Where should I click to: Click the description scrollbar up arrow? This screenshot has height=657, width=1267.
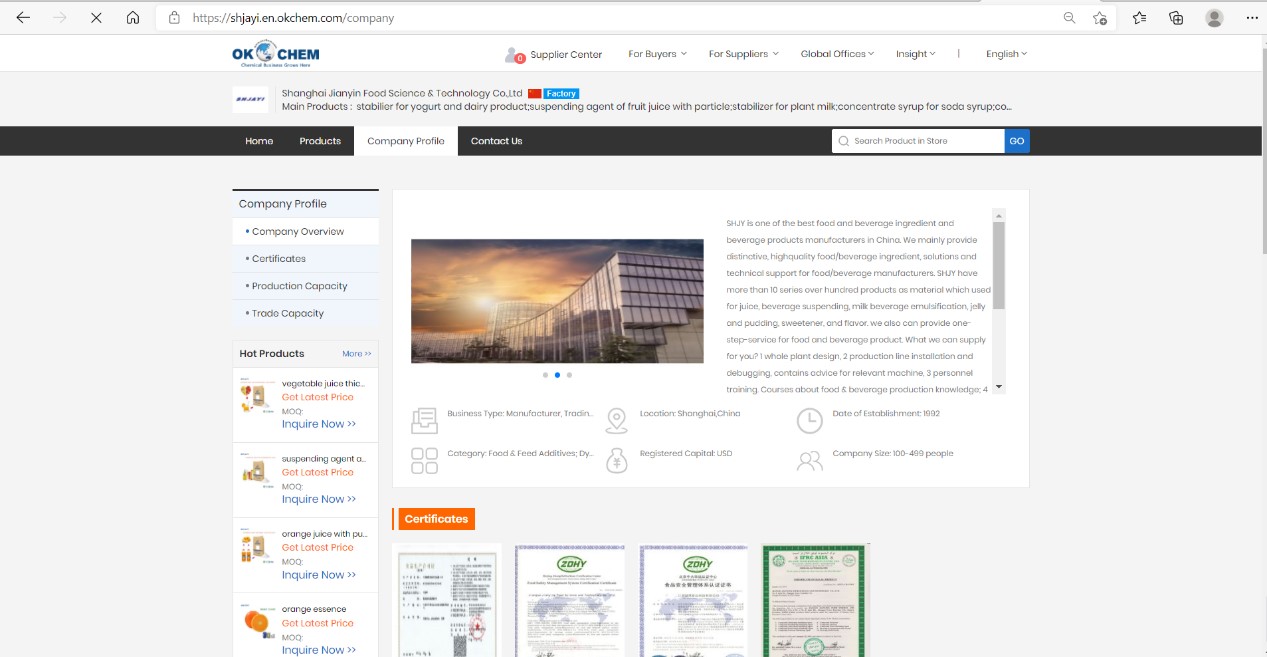999,215
